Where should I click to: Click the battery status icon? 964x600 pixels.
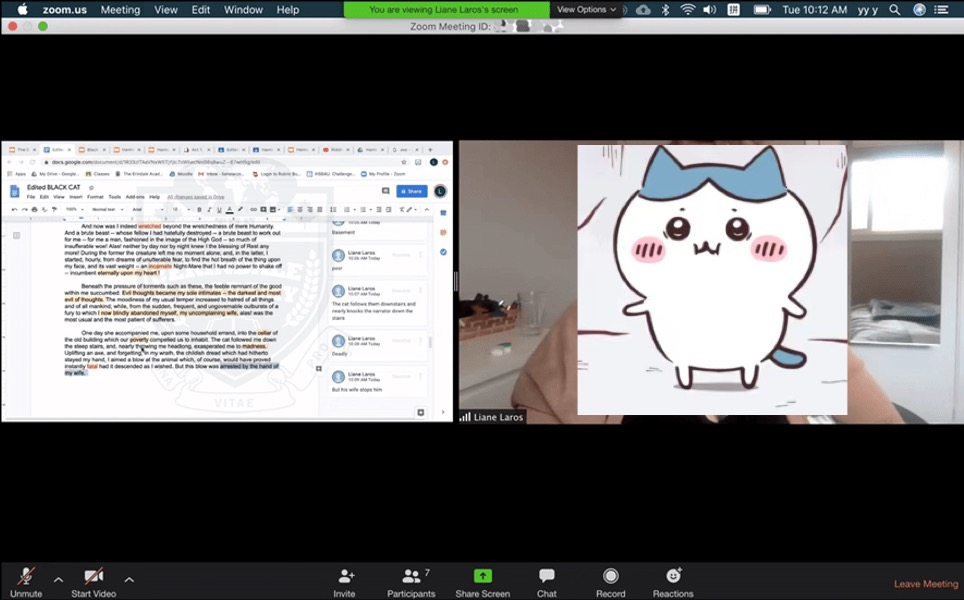coord(762,9)
